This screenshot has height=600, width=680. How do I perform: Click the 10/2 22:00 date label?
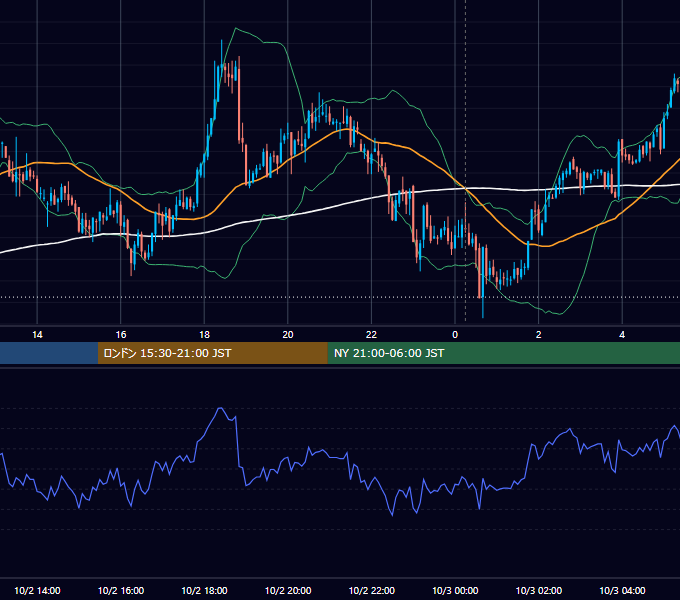tap(372, 590)
